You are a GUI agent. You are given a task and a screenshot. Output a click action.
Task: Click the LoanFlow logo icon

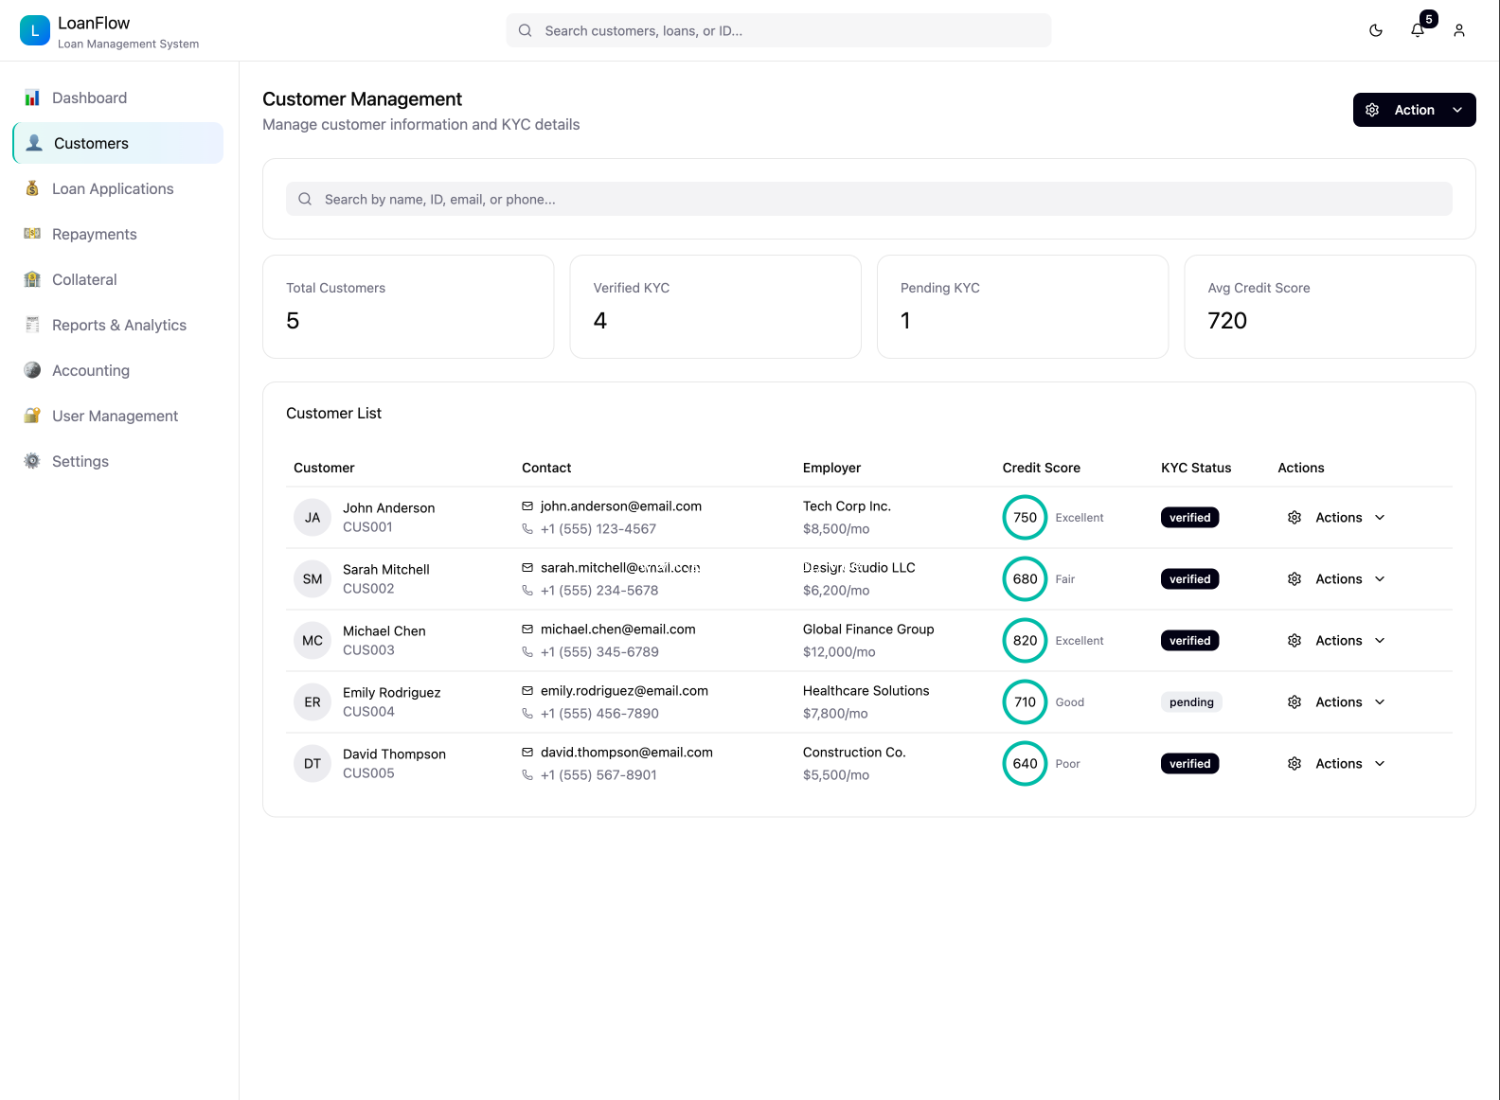tap(34, 31)
